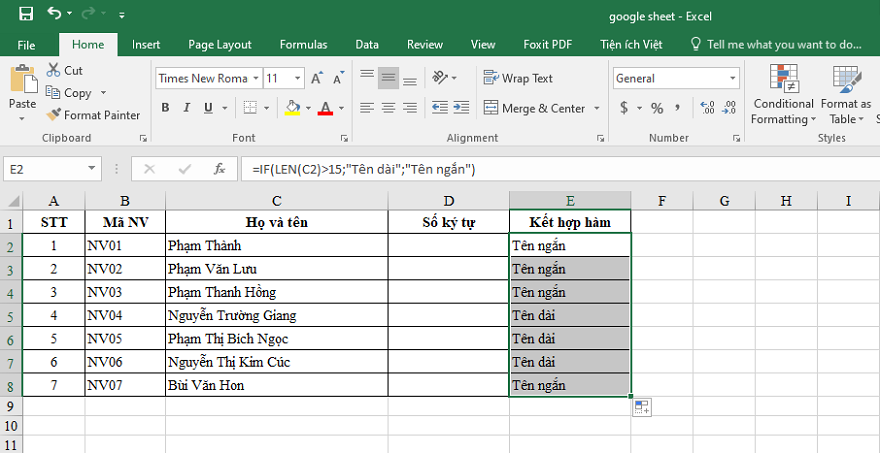
Task: Toggle Italic formatting
Action: click(x=187, y=108)
